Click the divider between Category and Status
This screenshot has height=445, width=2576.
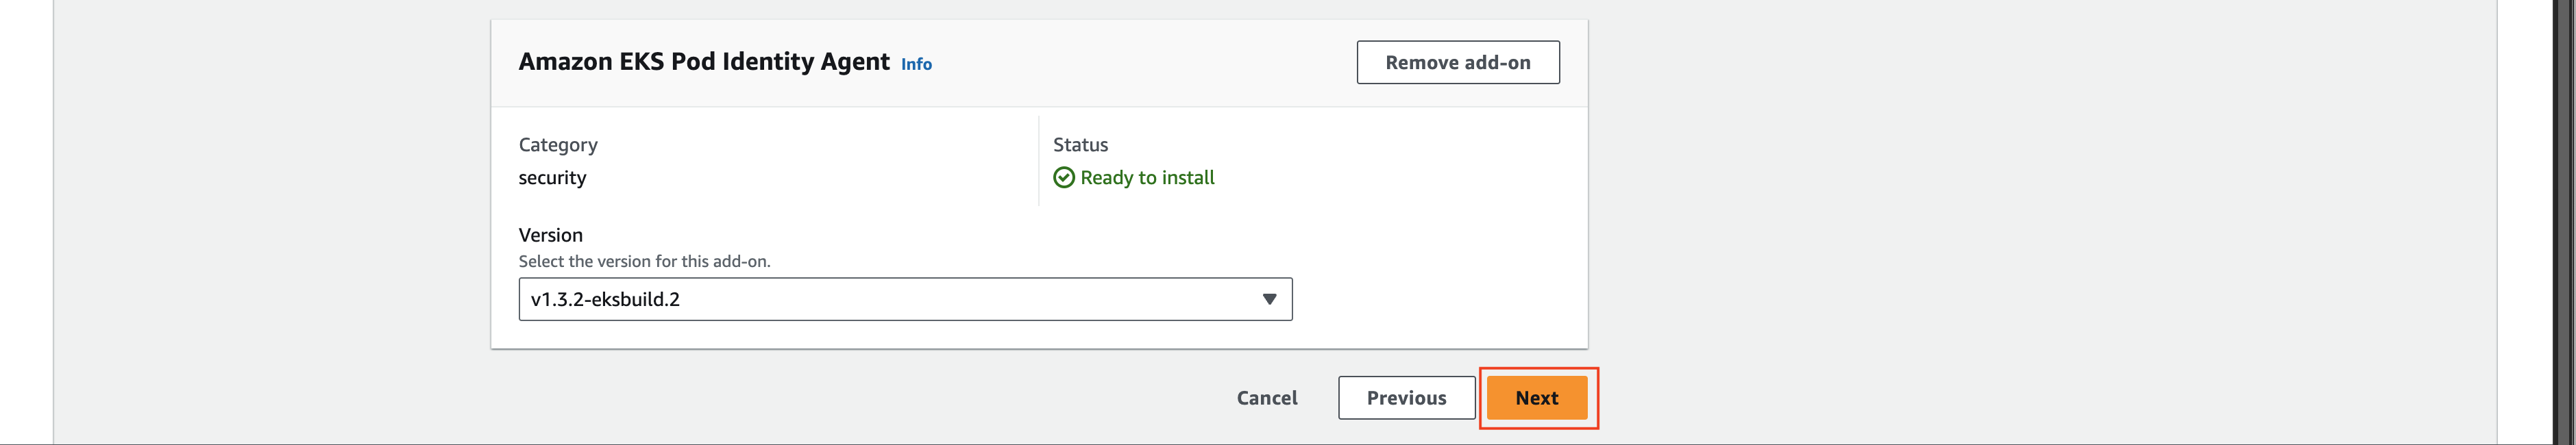coord(1039,161)
